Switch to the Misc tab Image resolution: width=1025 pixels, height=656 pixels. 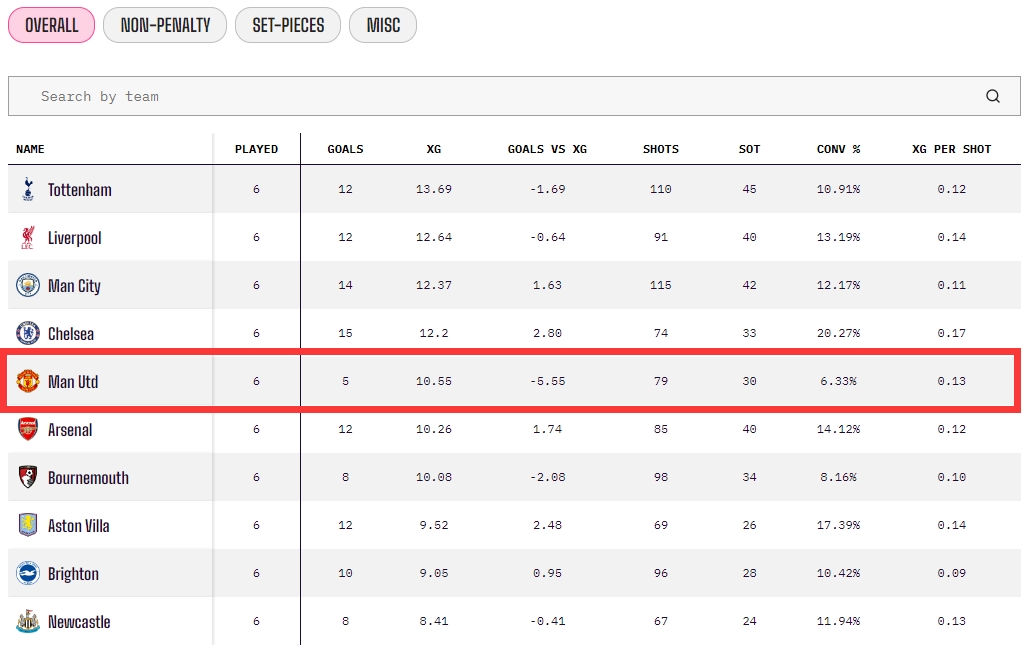[x=383, y=25]
